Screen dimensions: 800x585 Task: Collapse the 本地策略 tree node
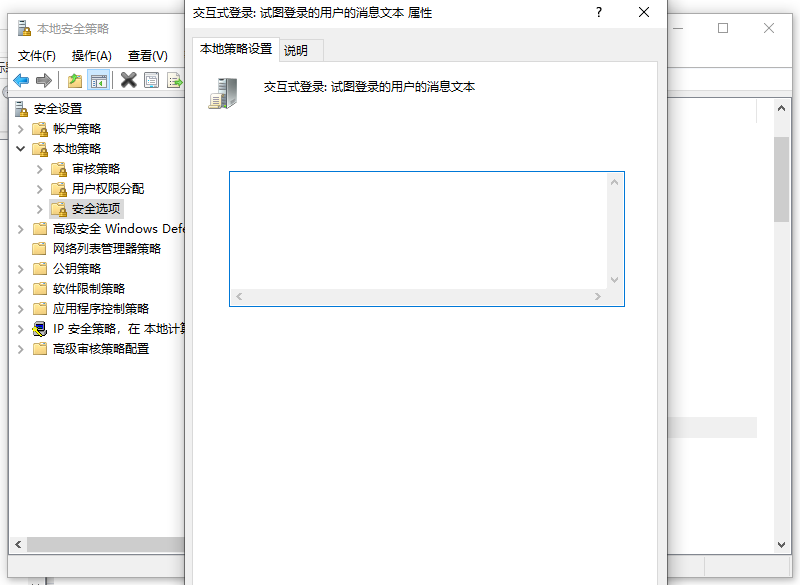21,148
